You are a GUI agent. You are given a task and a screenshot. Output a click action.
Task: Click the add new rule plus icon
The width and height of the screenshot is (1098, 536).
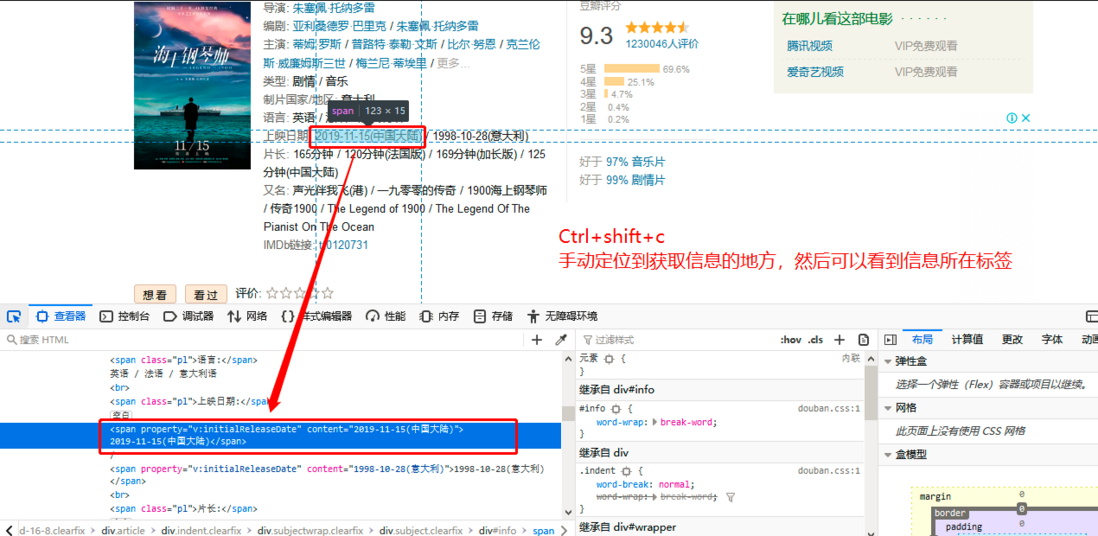(840, 340)
